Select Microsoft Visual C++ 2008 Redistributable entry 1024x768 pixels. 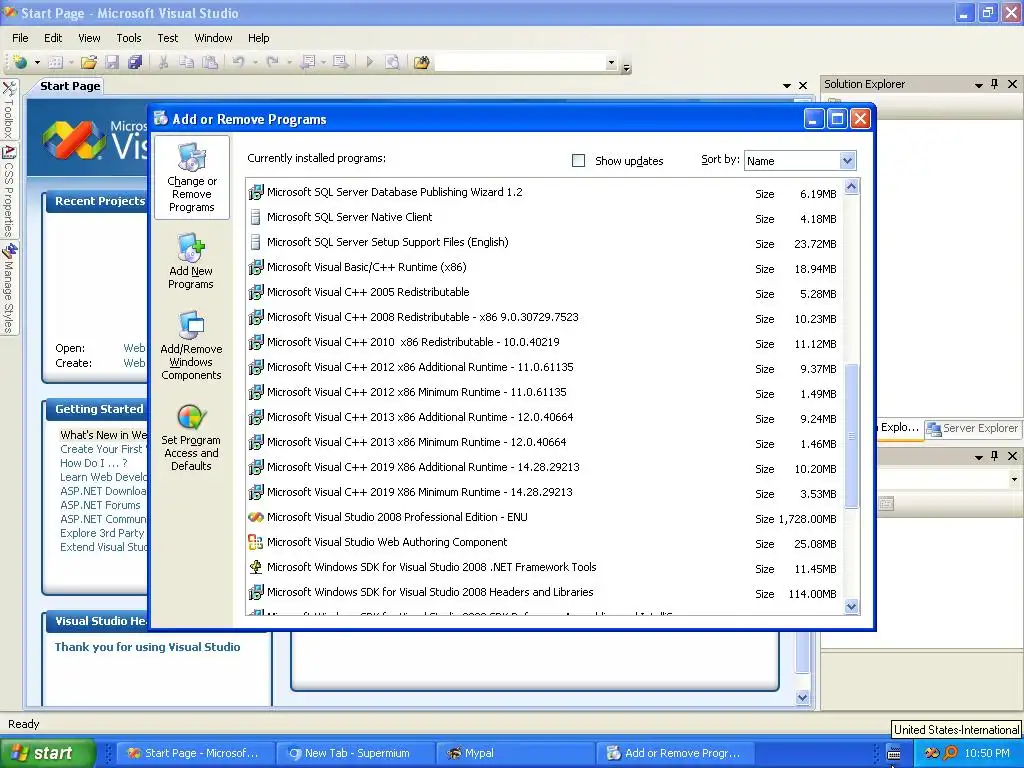click(x=544, y=317)
